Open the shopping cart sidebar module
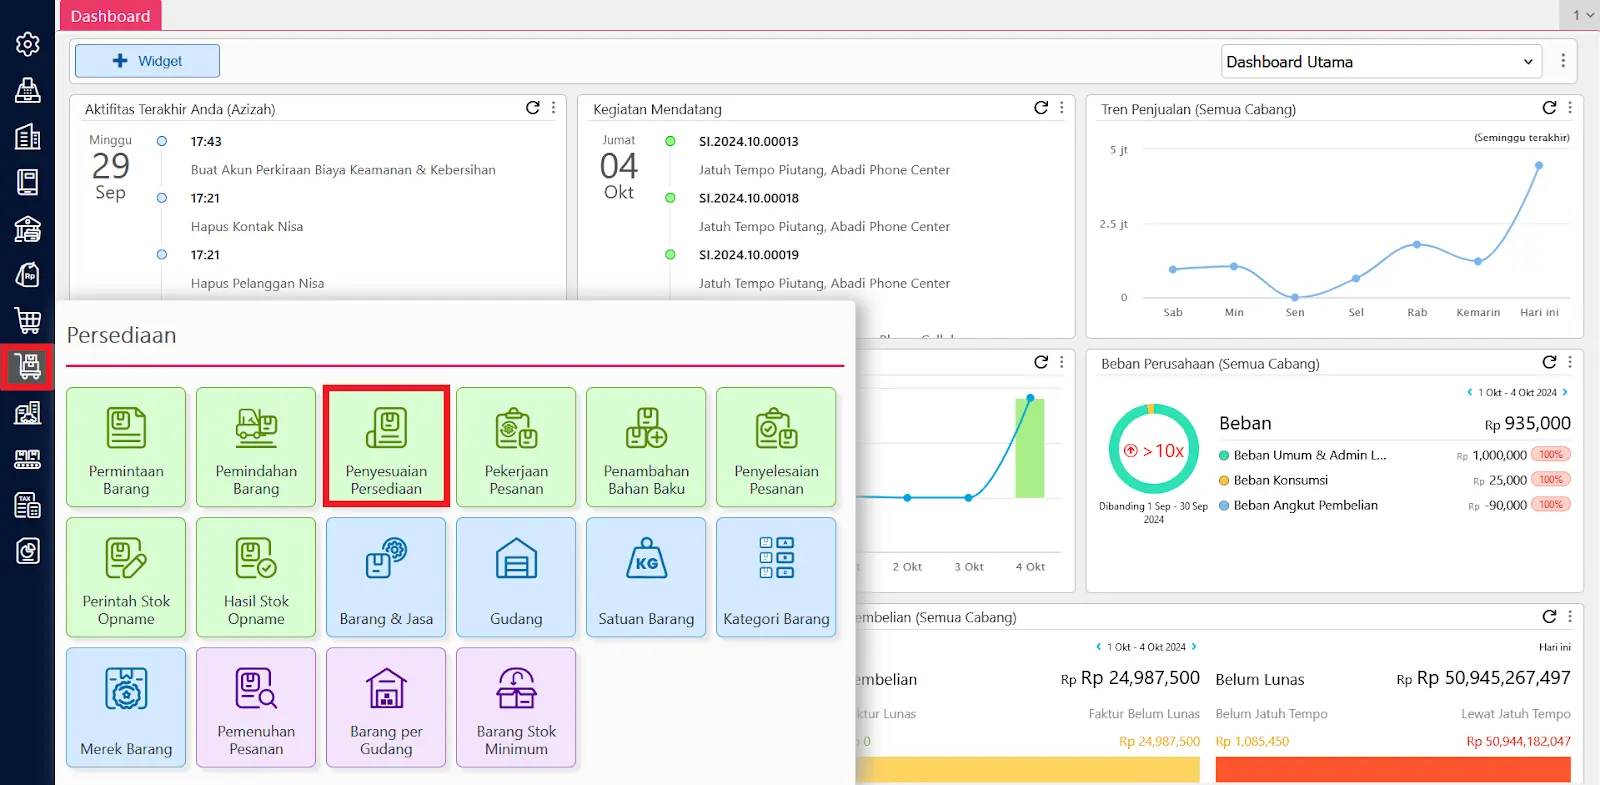This screenshot has height=785, width=1600. 28,321
